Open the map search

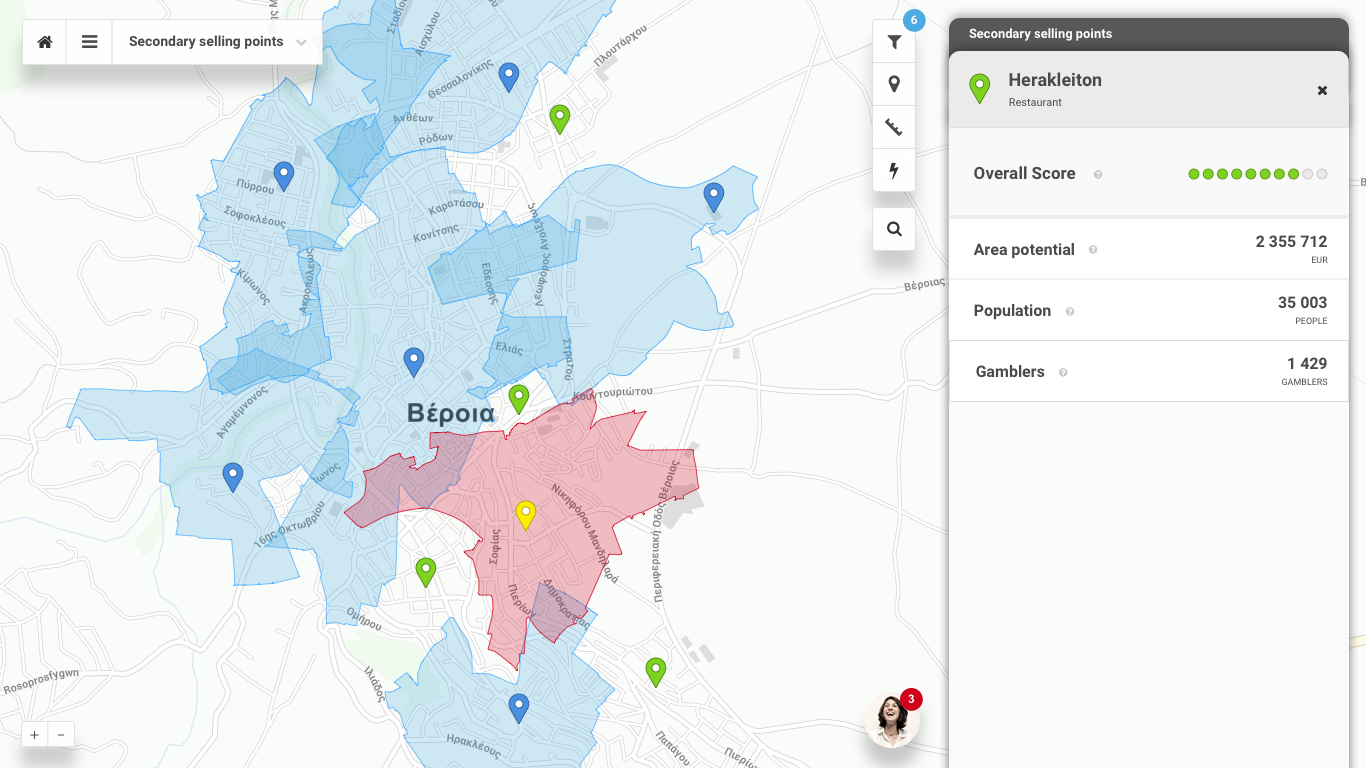coord(894,229)
